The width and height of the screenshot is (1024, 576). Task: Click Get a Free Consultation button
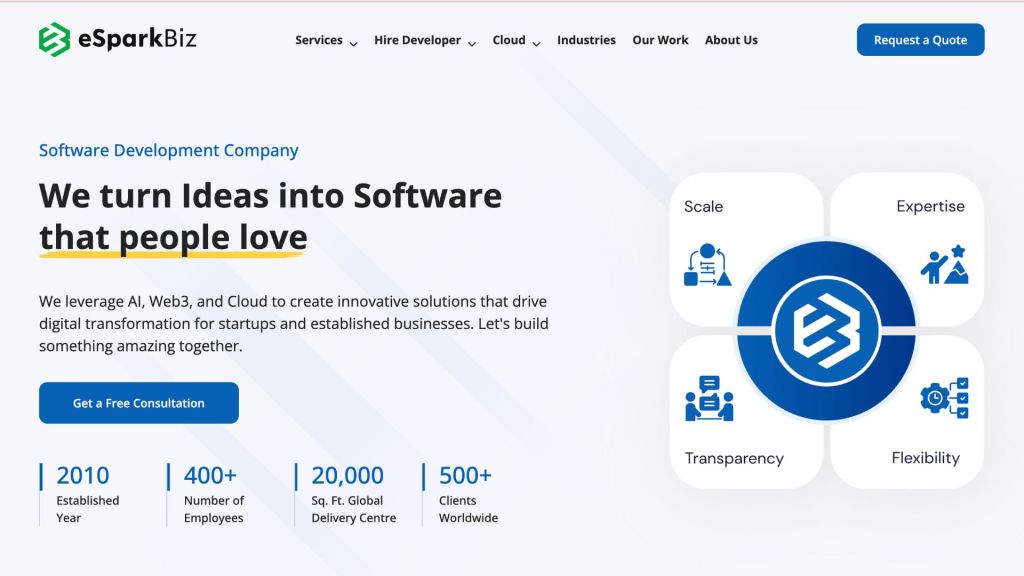(x=138, y=403)
